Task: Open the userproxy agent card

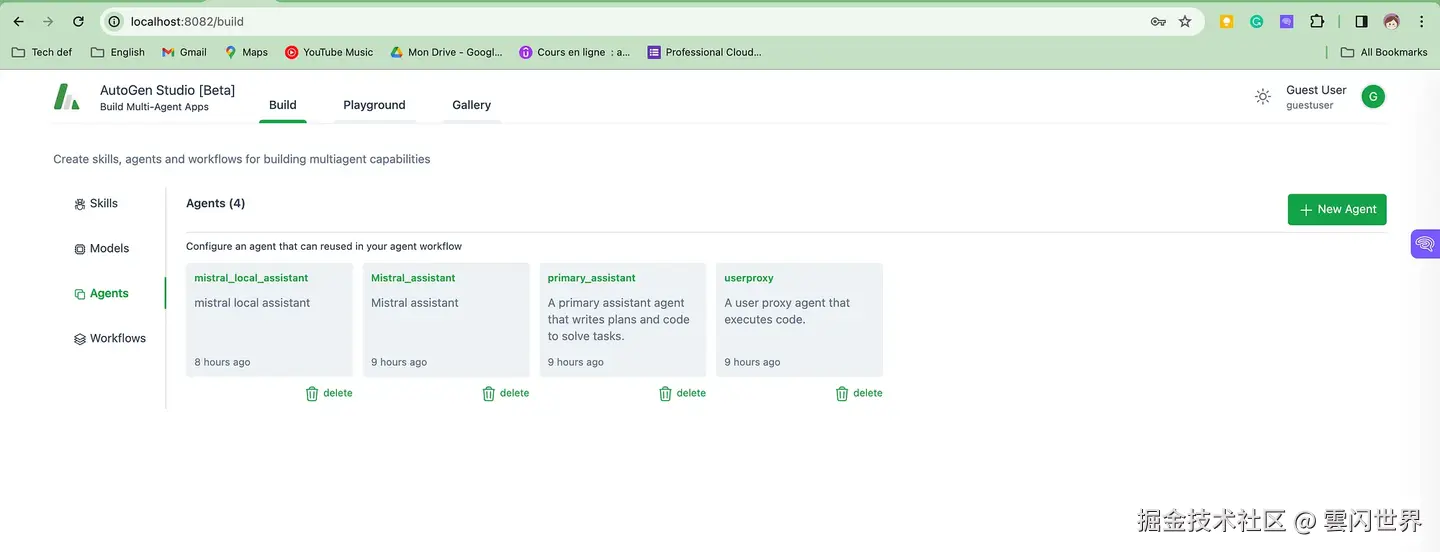Action: [x=800, y=320]
